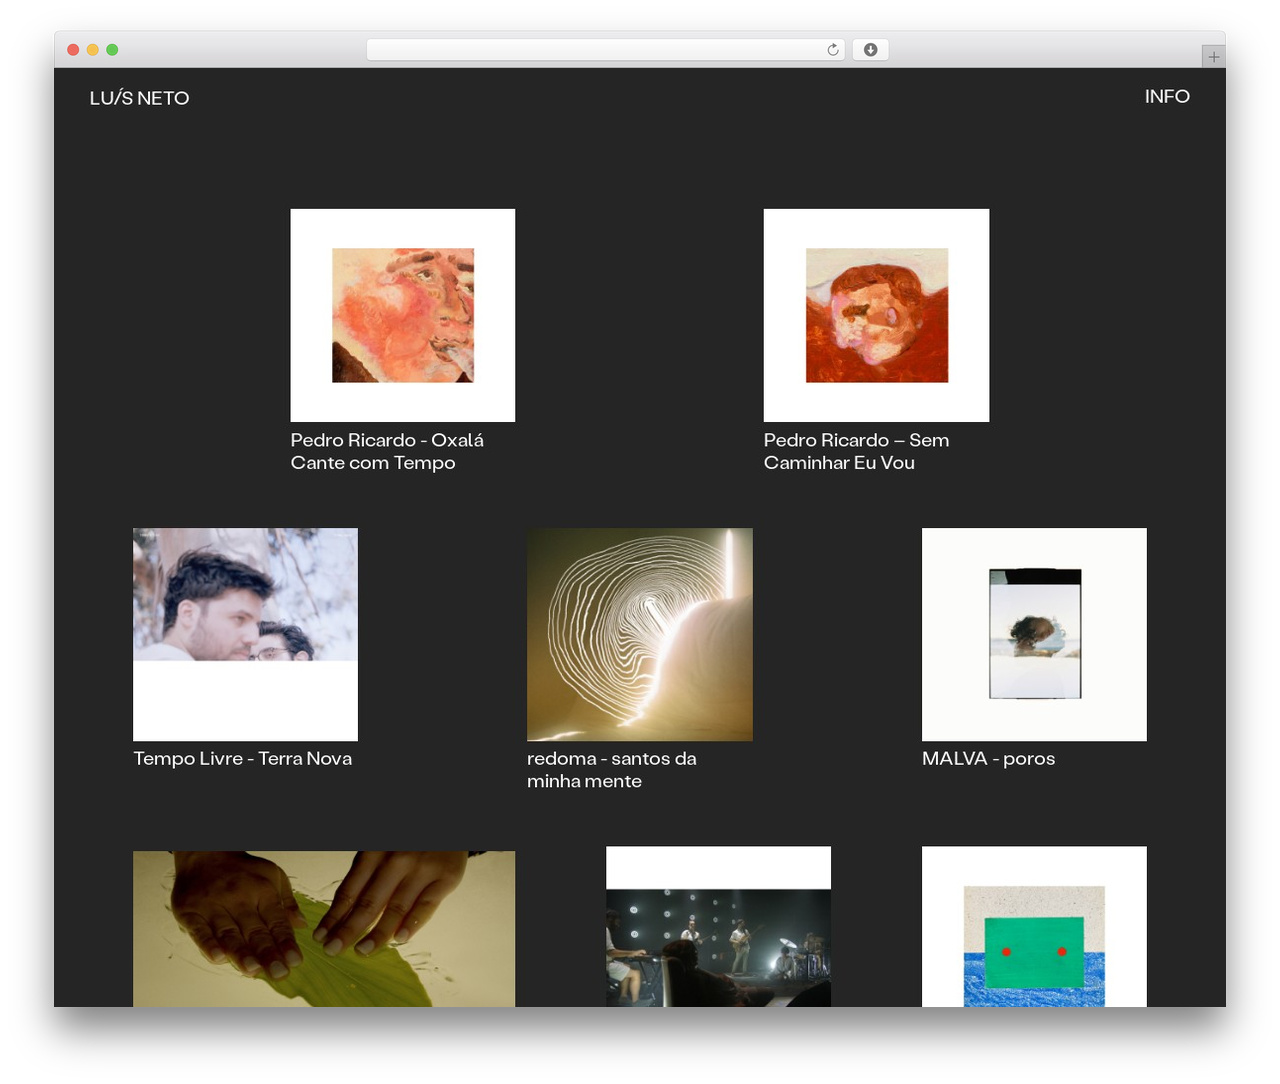Maximize window with green button

(x=112, y=50)
